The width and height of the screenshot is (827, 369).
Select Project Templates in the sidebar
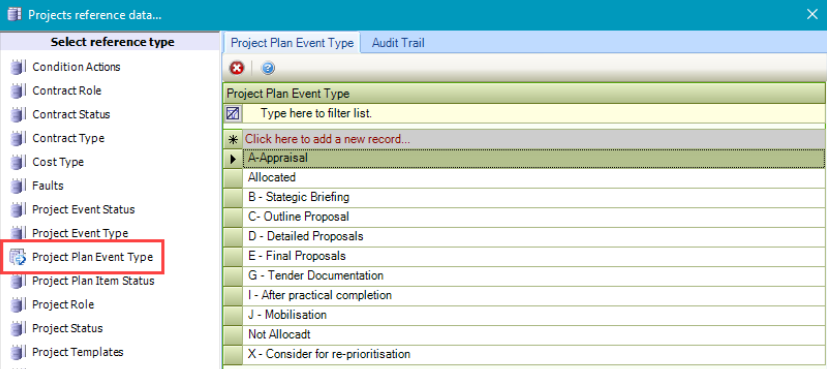coord(78,352)
